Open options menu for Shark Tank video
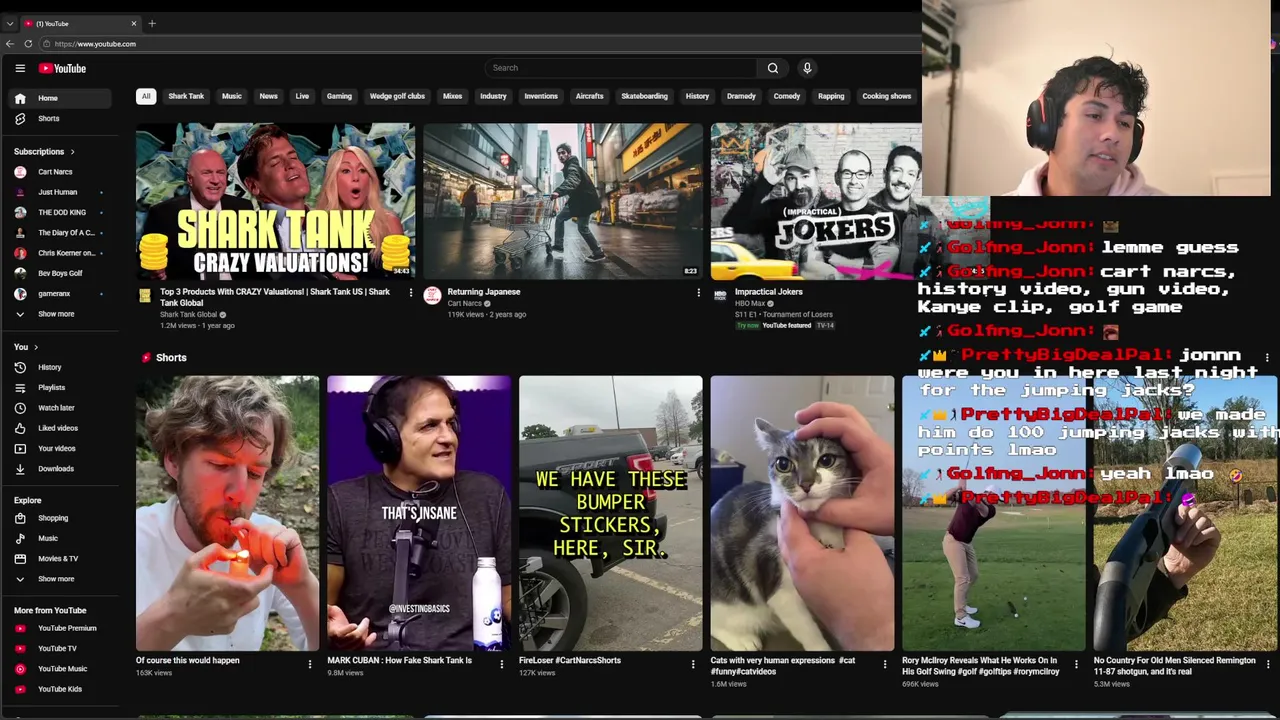This screenshot has width=1280, height=720. 410,293
